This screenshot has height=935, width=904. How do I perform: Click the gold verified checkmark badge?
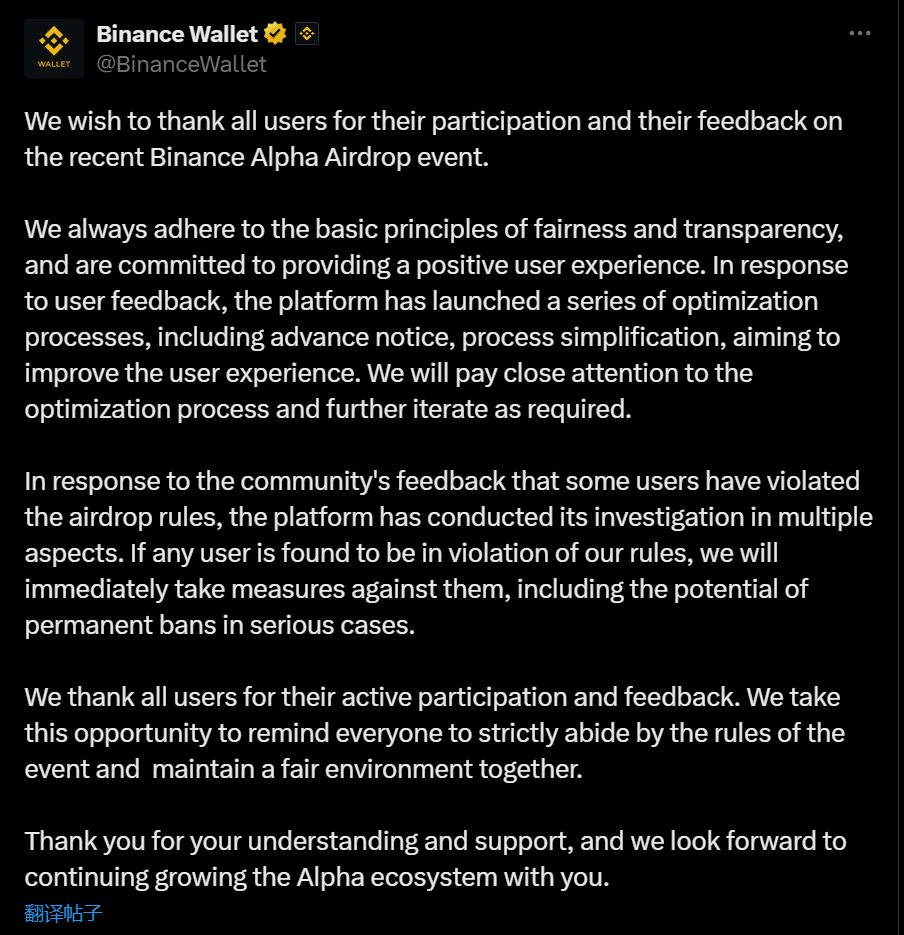pyautogui.click(x=275, y=33)
